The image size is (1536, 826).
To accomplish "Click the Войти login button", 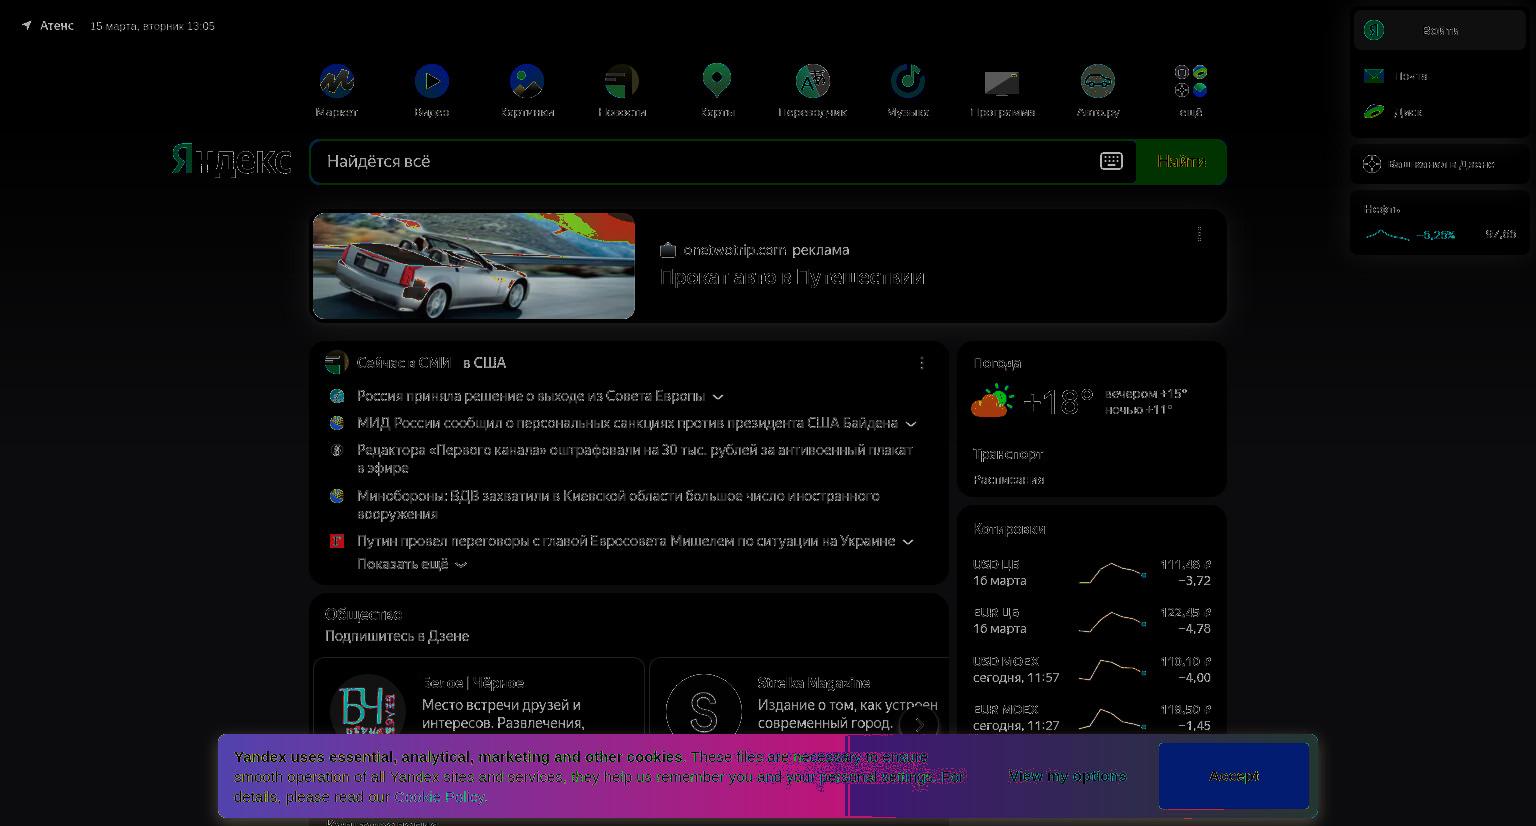I will point(1440,30).
